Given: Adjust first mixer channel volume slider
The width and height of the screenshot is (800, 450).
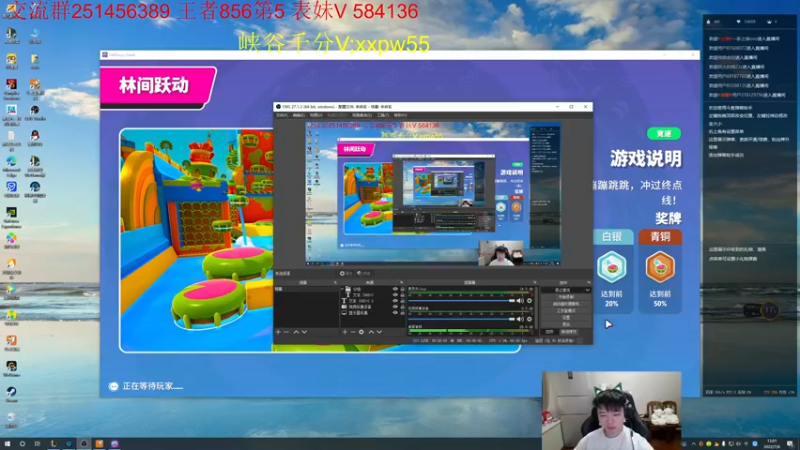Looking at the screenshot, I should (x=462, y=301).
